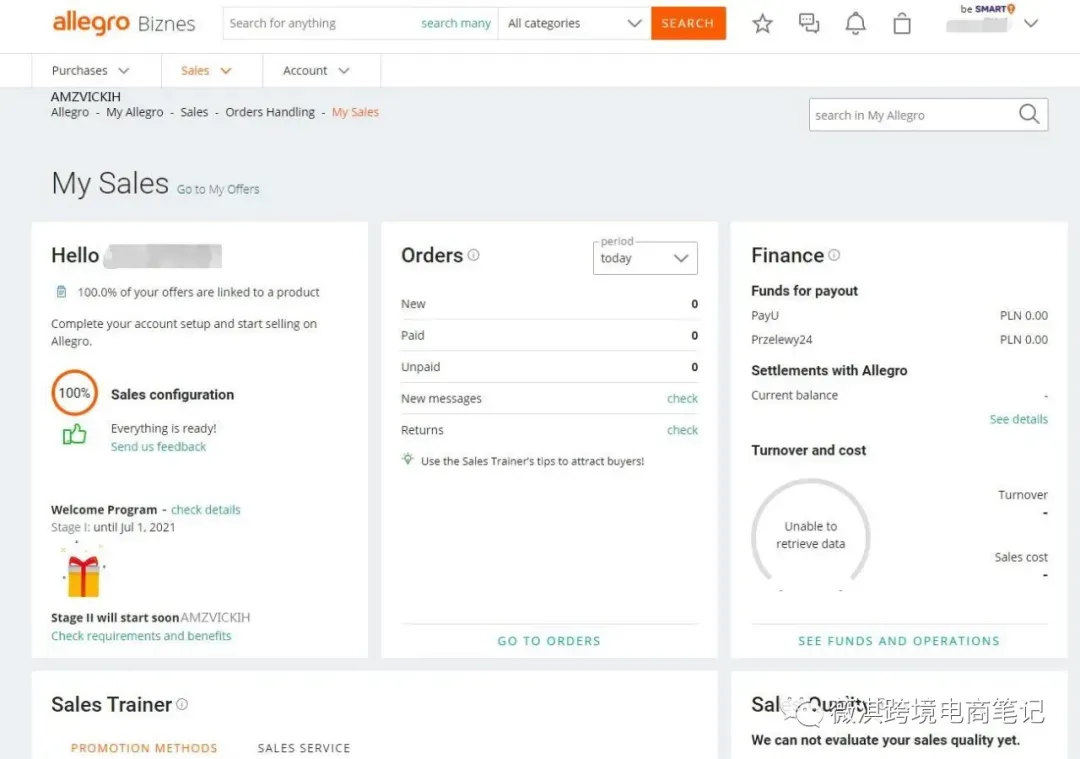
Task: Expand the Sales menu
Action: tap(207, 70)
